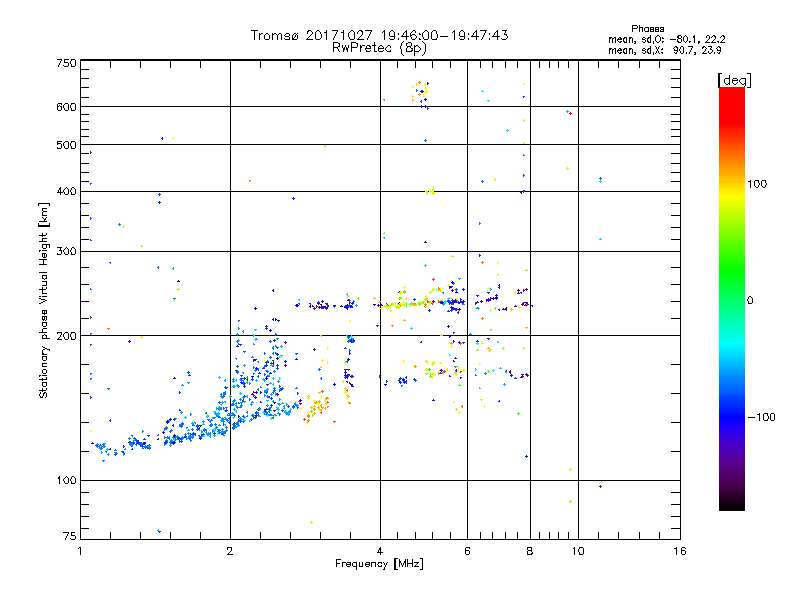
Task: Click the colorbar tick label "-100"
Action: pyautogui.click(x=761, y=417)
